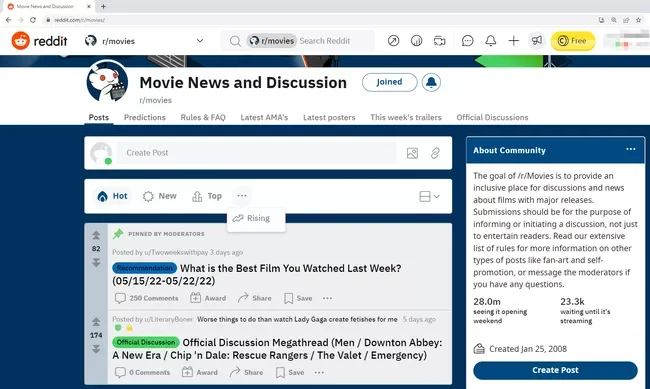Open the three-dot more sort options
The image size is (650, 389).
[242, 196]
